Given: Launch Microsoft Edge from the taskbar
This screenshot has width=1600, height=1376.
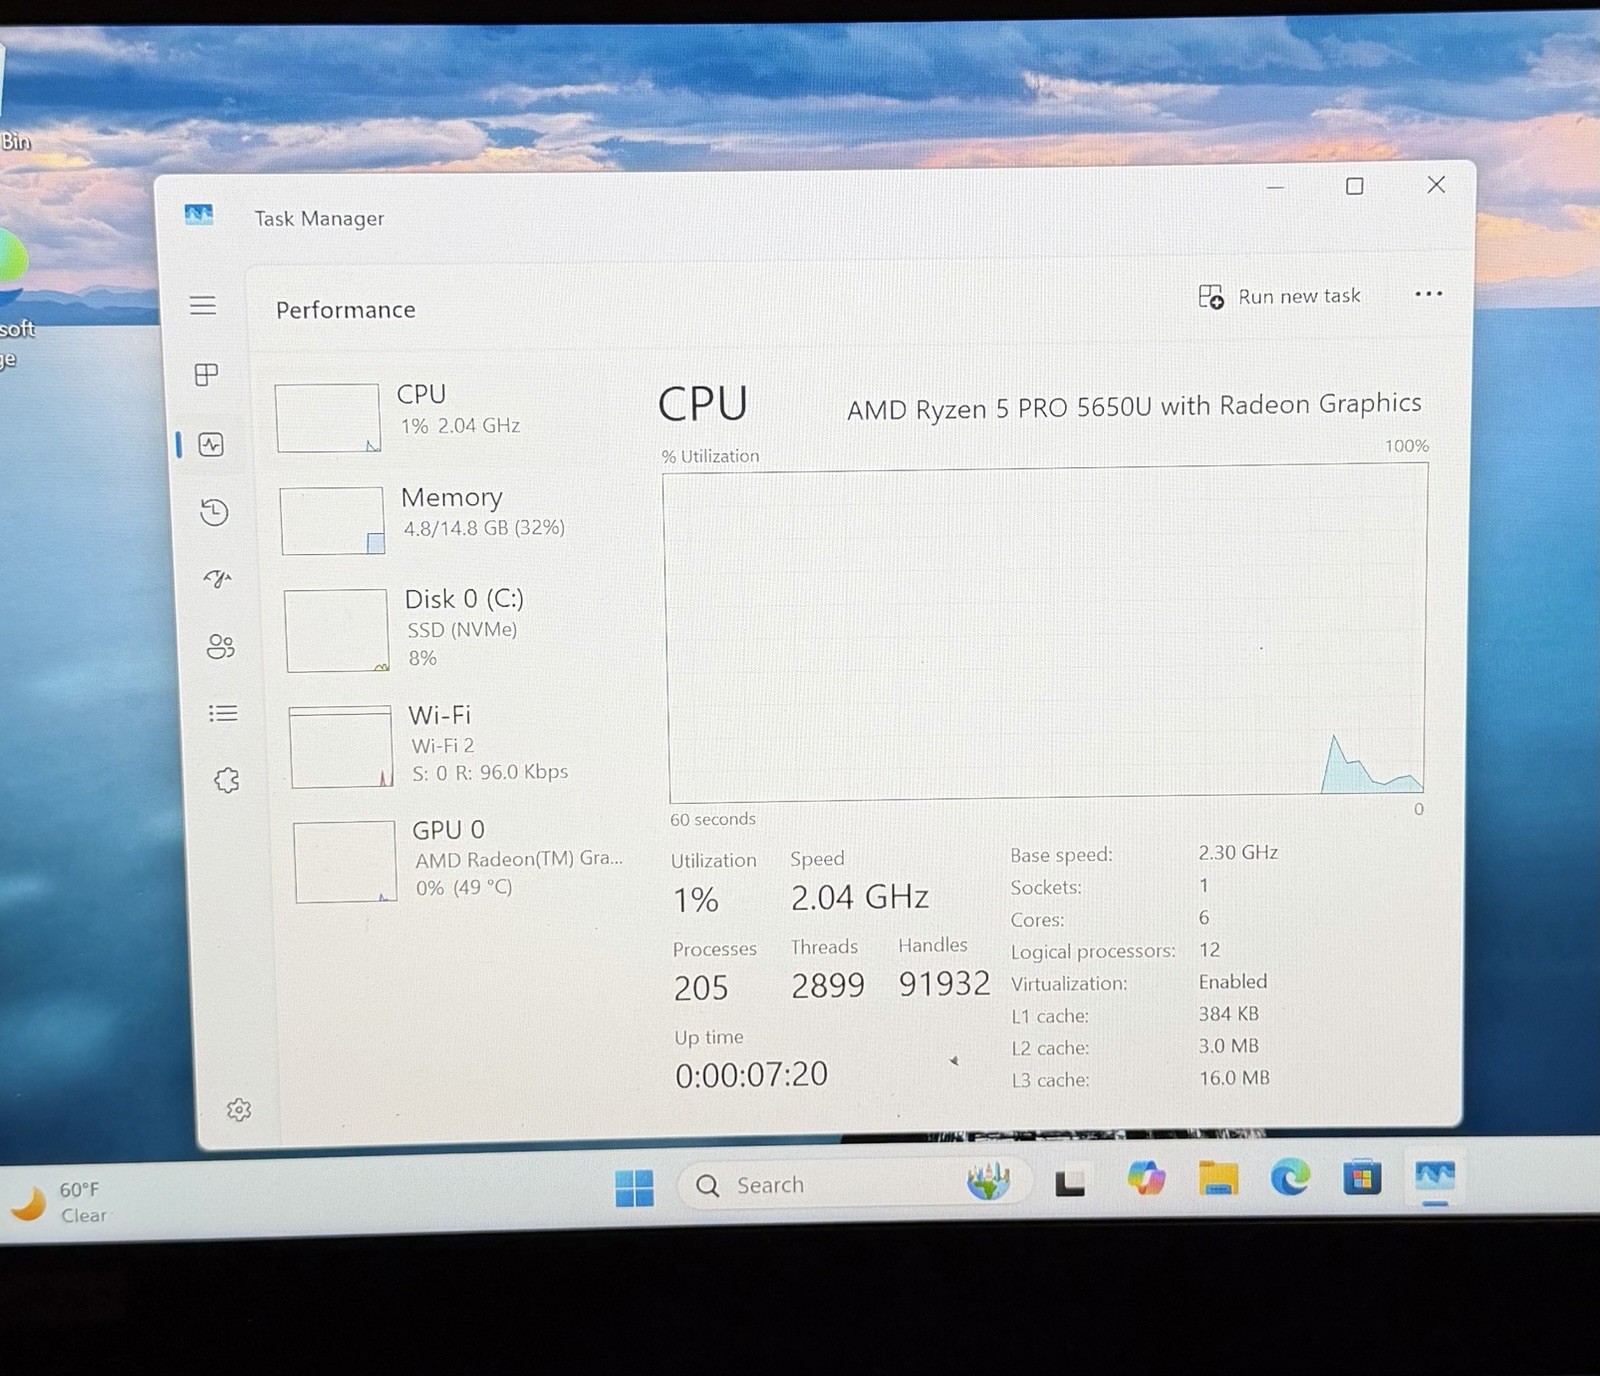Looking at the screenshot, I should [x=1290, y=1178].
